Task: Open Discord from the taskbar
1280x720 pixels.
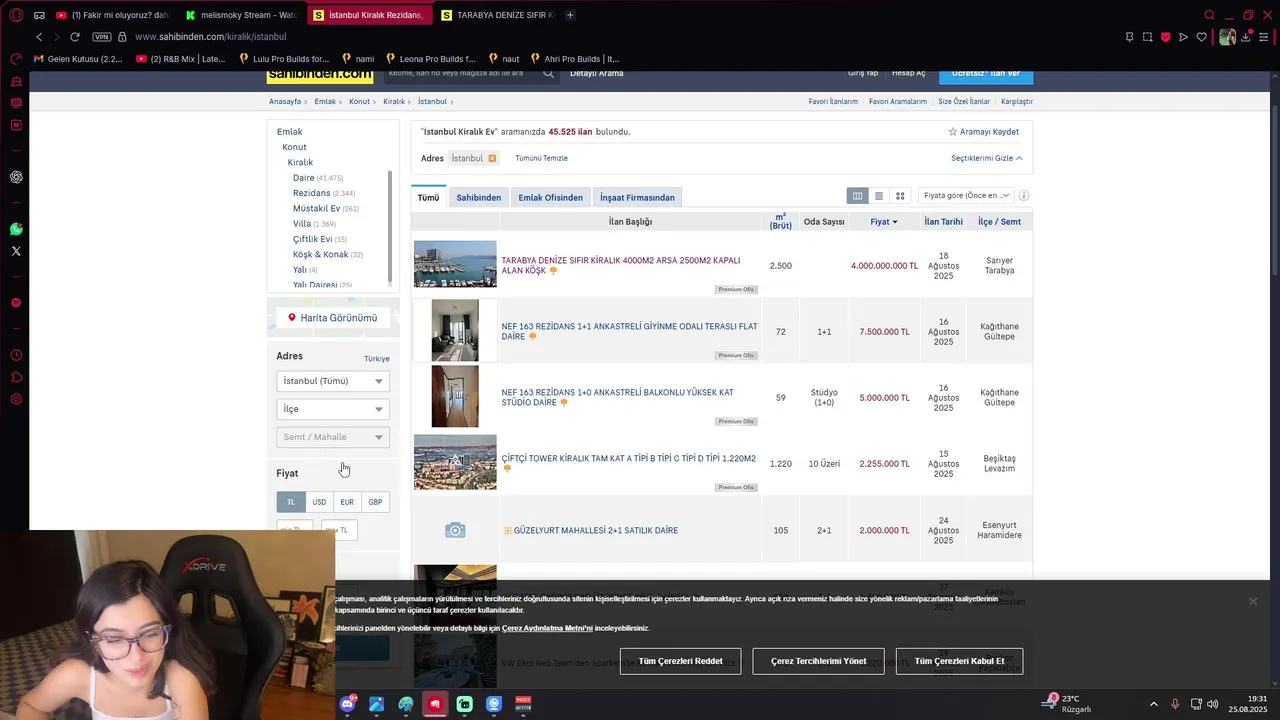Action: (x=347, y=704)
